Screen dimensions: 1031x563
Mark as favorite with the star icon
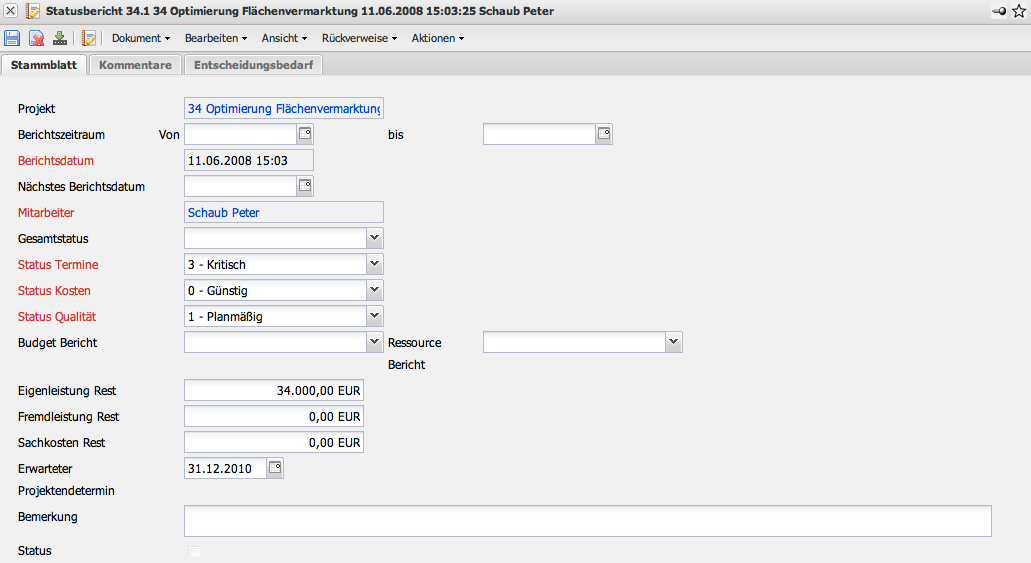(1019, 11)
